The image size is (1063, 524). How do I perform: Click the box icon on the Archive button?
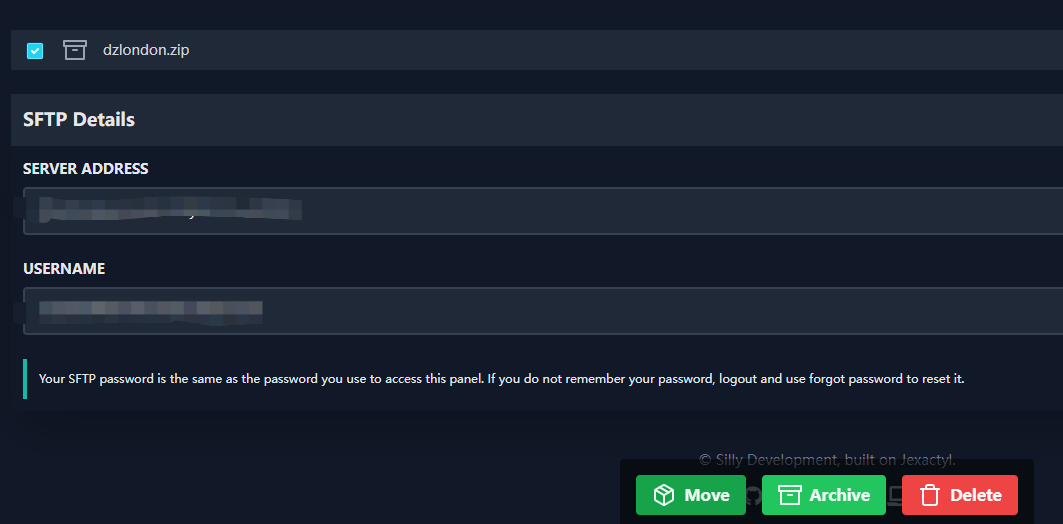789,496
